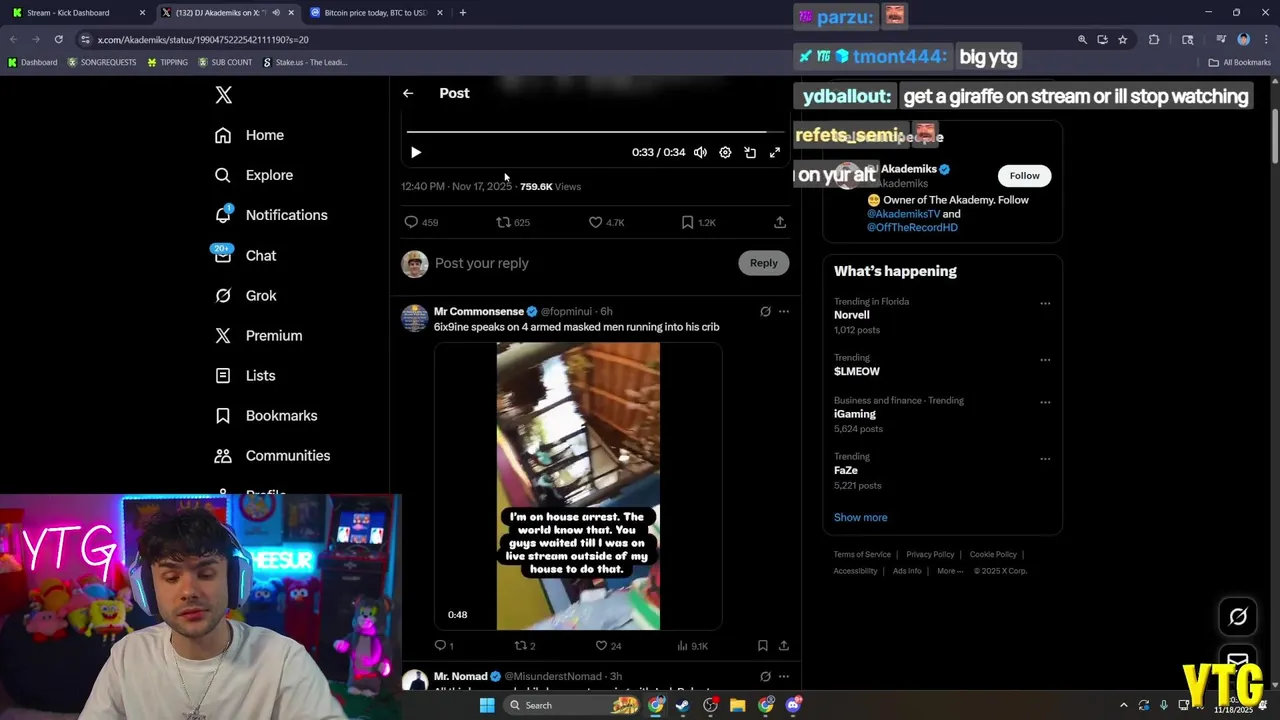Open a new browser tab
Viewport: 1280px width, 720px height.
[x=462, y=13]
